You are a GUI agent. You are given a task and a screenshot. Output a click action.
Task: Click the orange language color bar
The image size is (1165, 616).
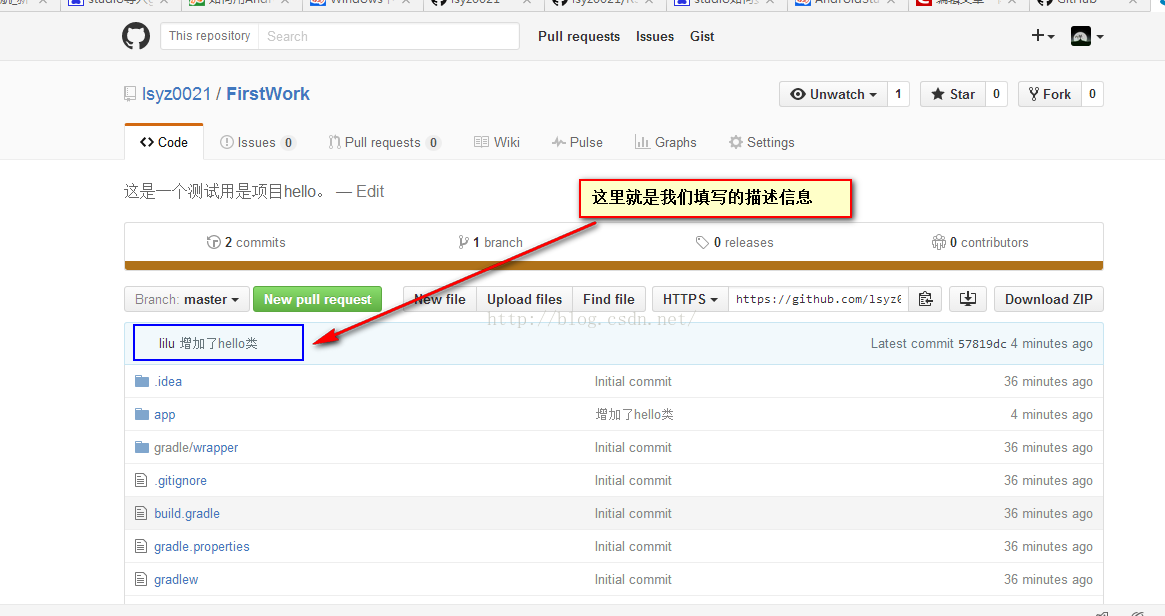point(614,265)
